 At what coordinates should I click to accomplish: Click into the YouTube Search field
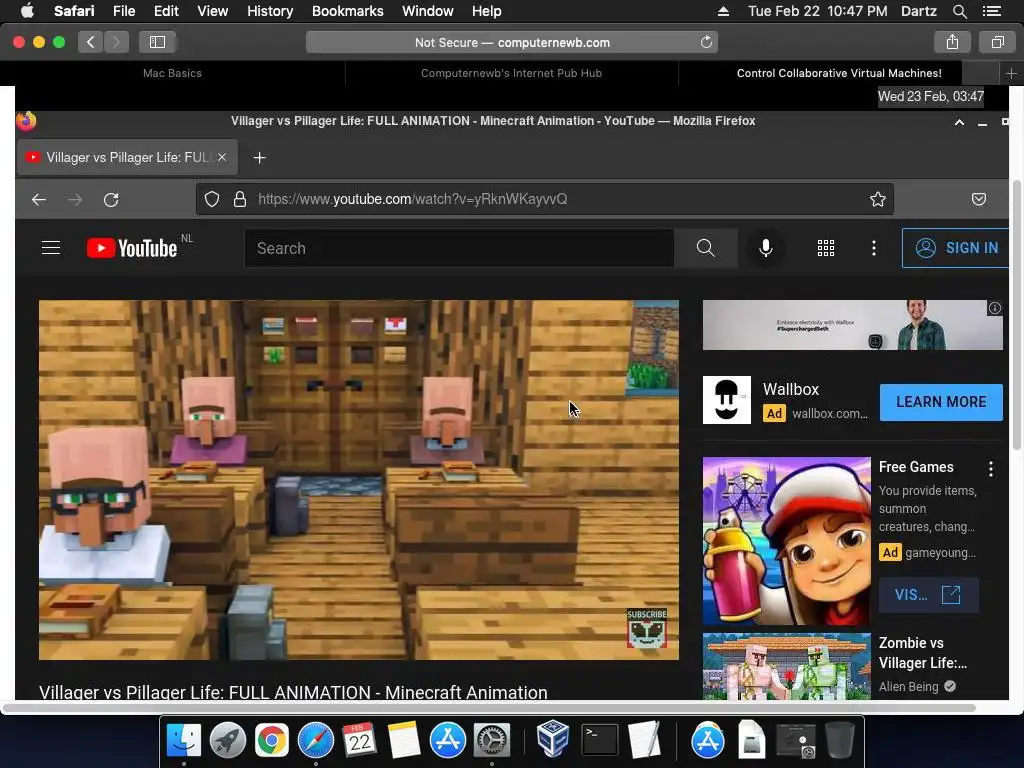coord(460,248)
